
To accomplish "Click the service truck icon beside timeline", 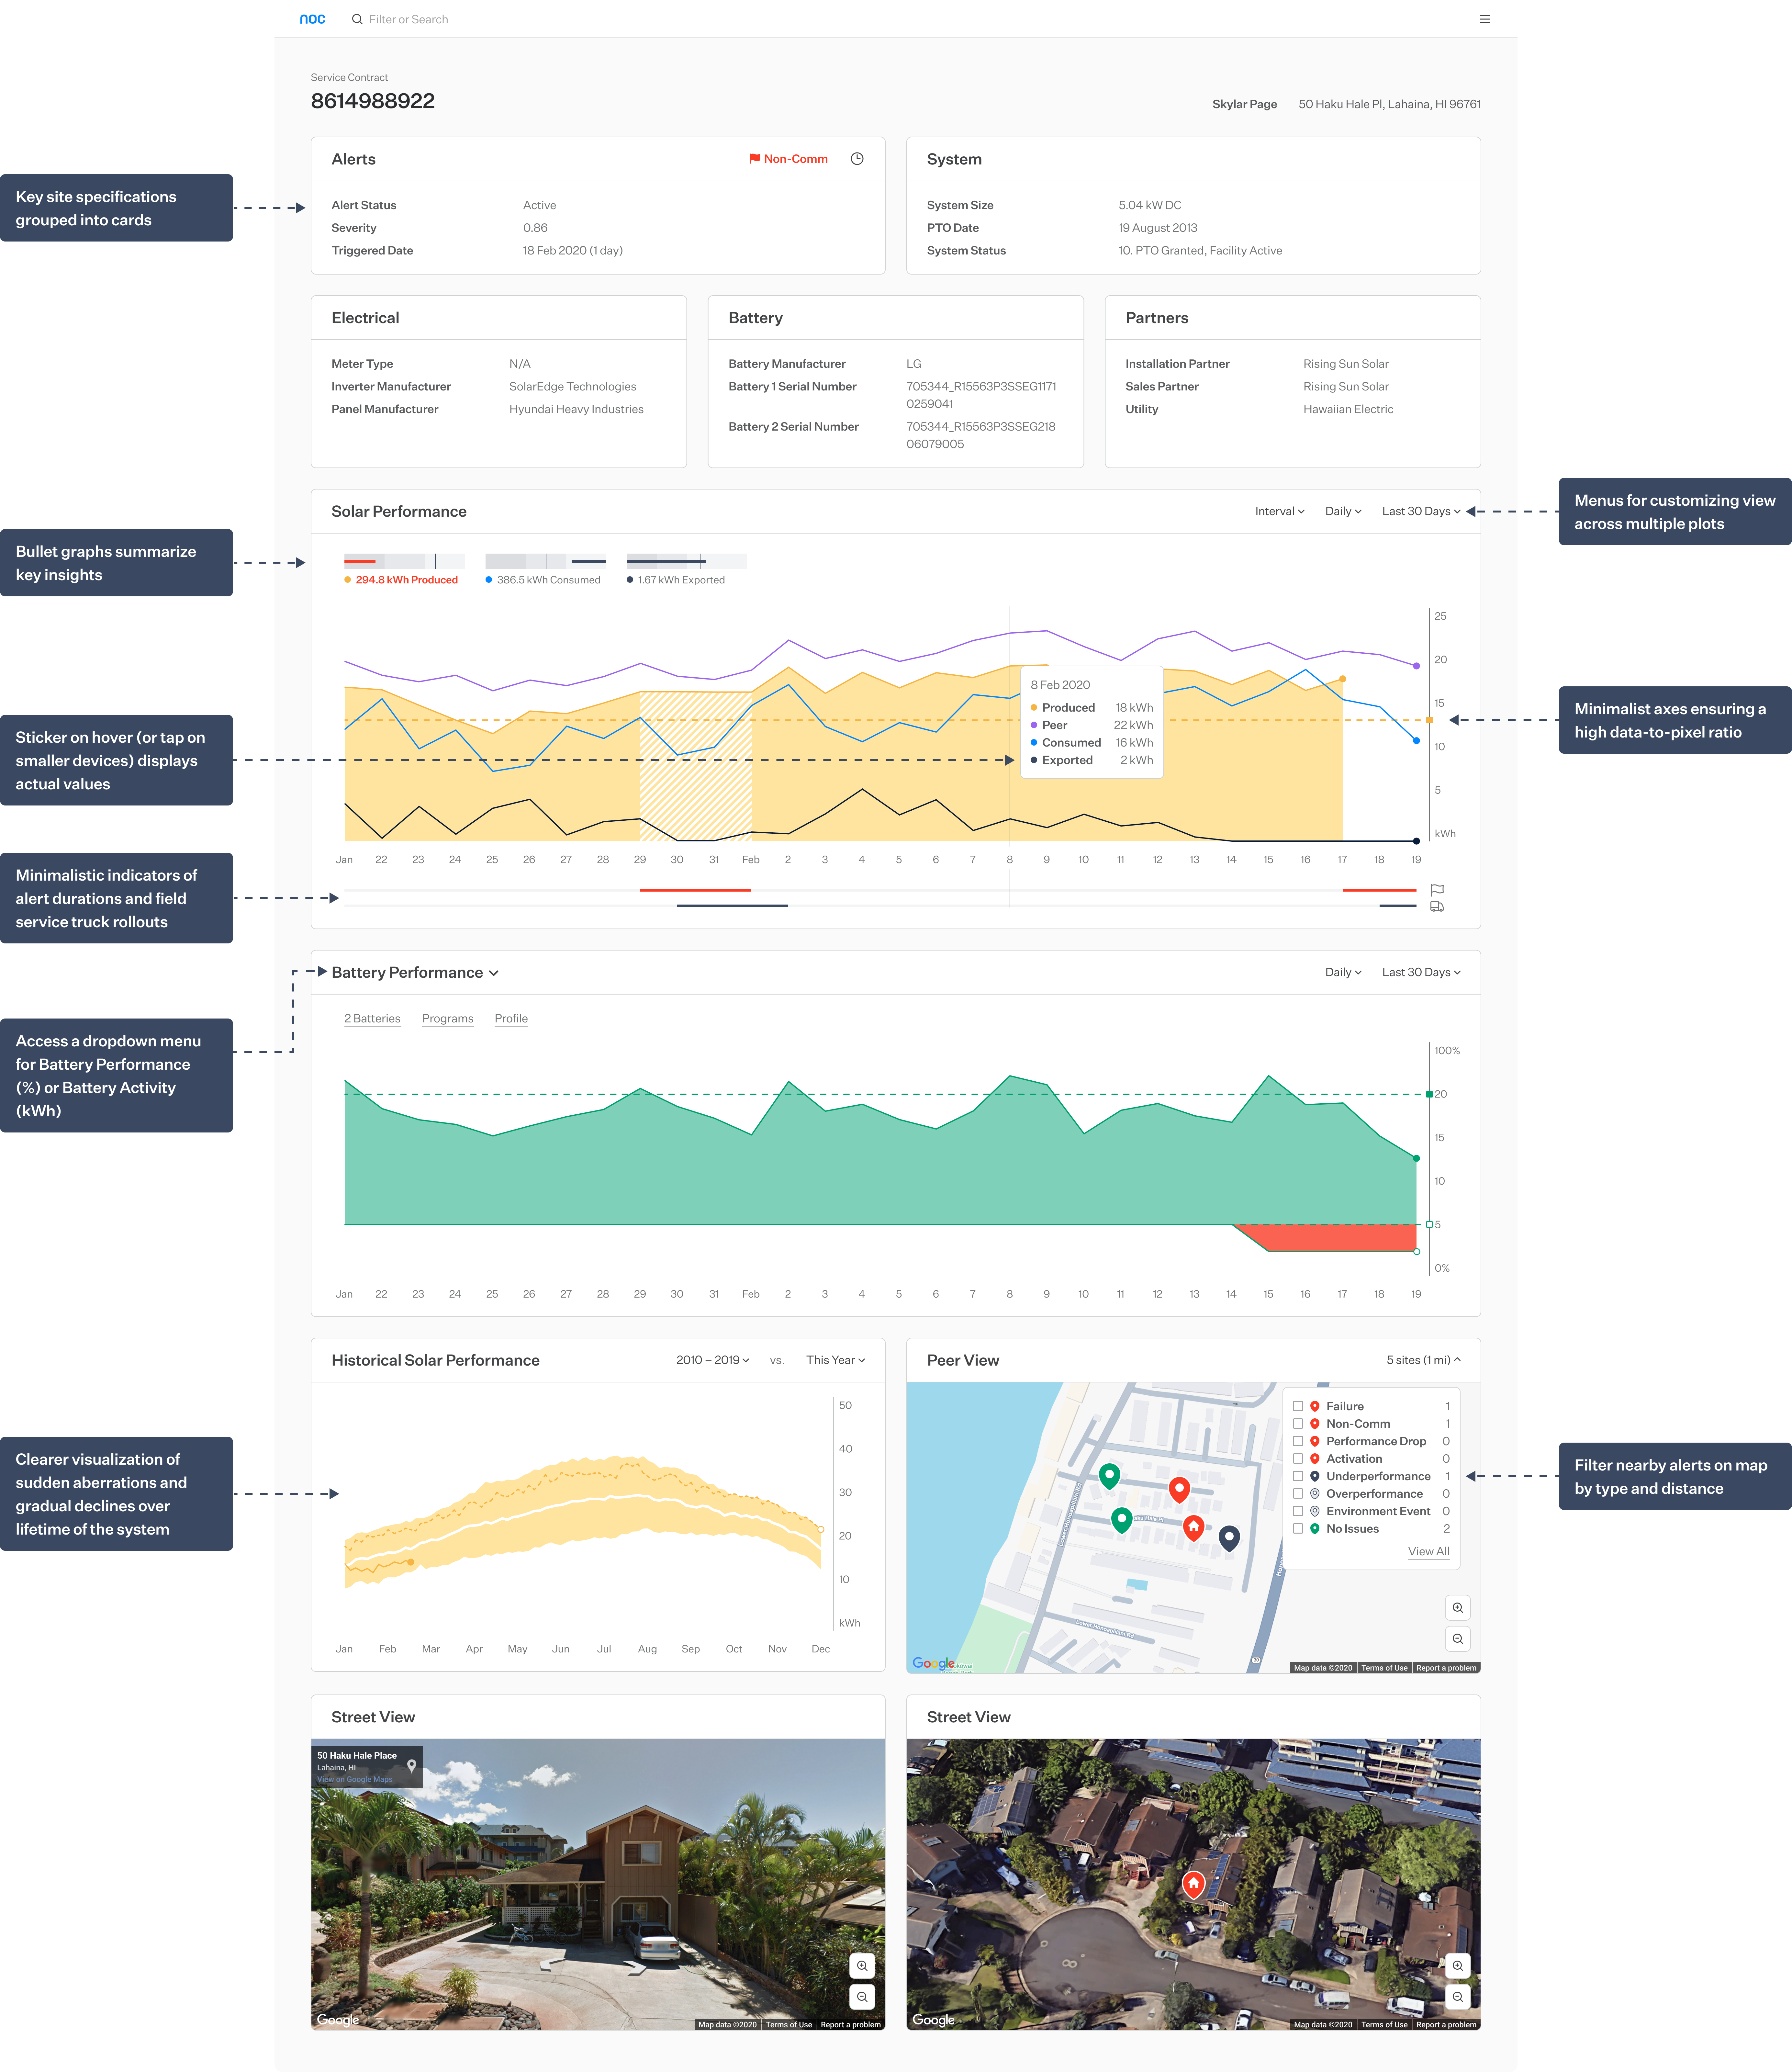I will click(x=1437, y=907).
